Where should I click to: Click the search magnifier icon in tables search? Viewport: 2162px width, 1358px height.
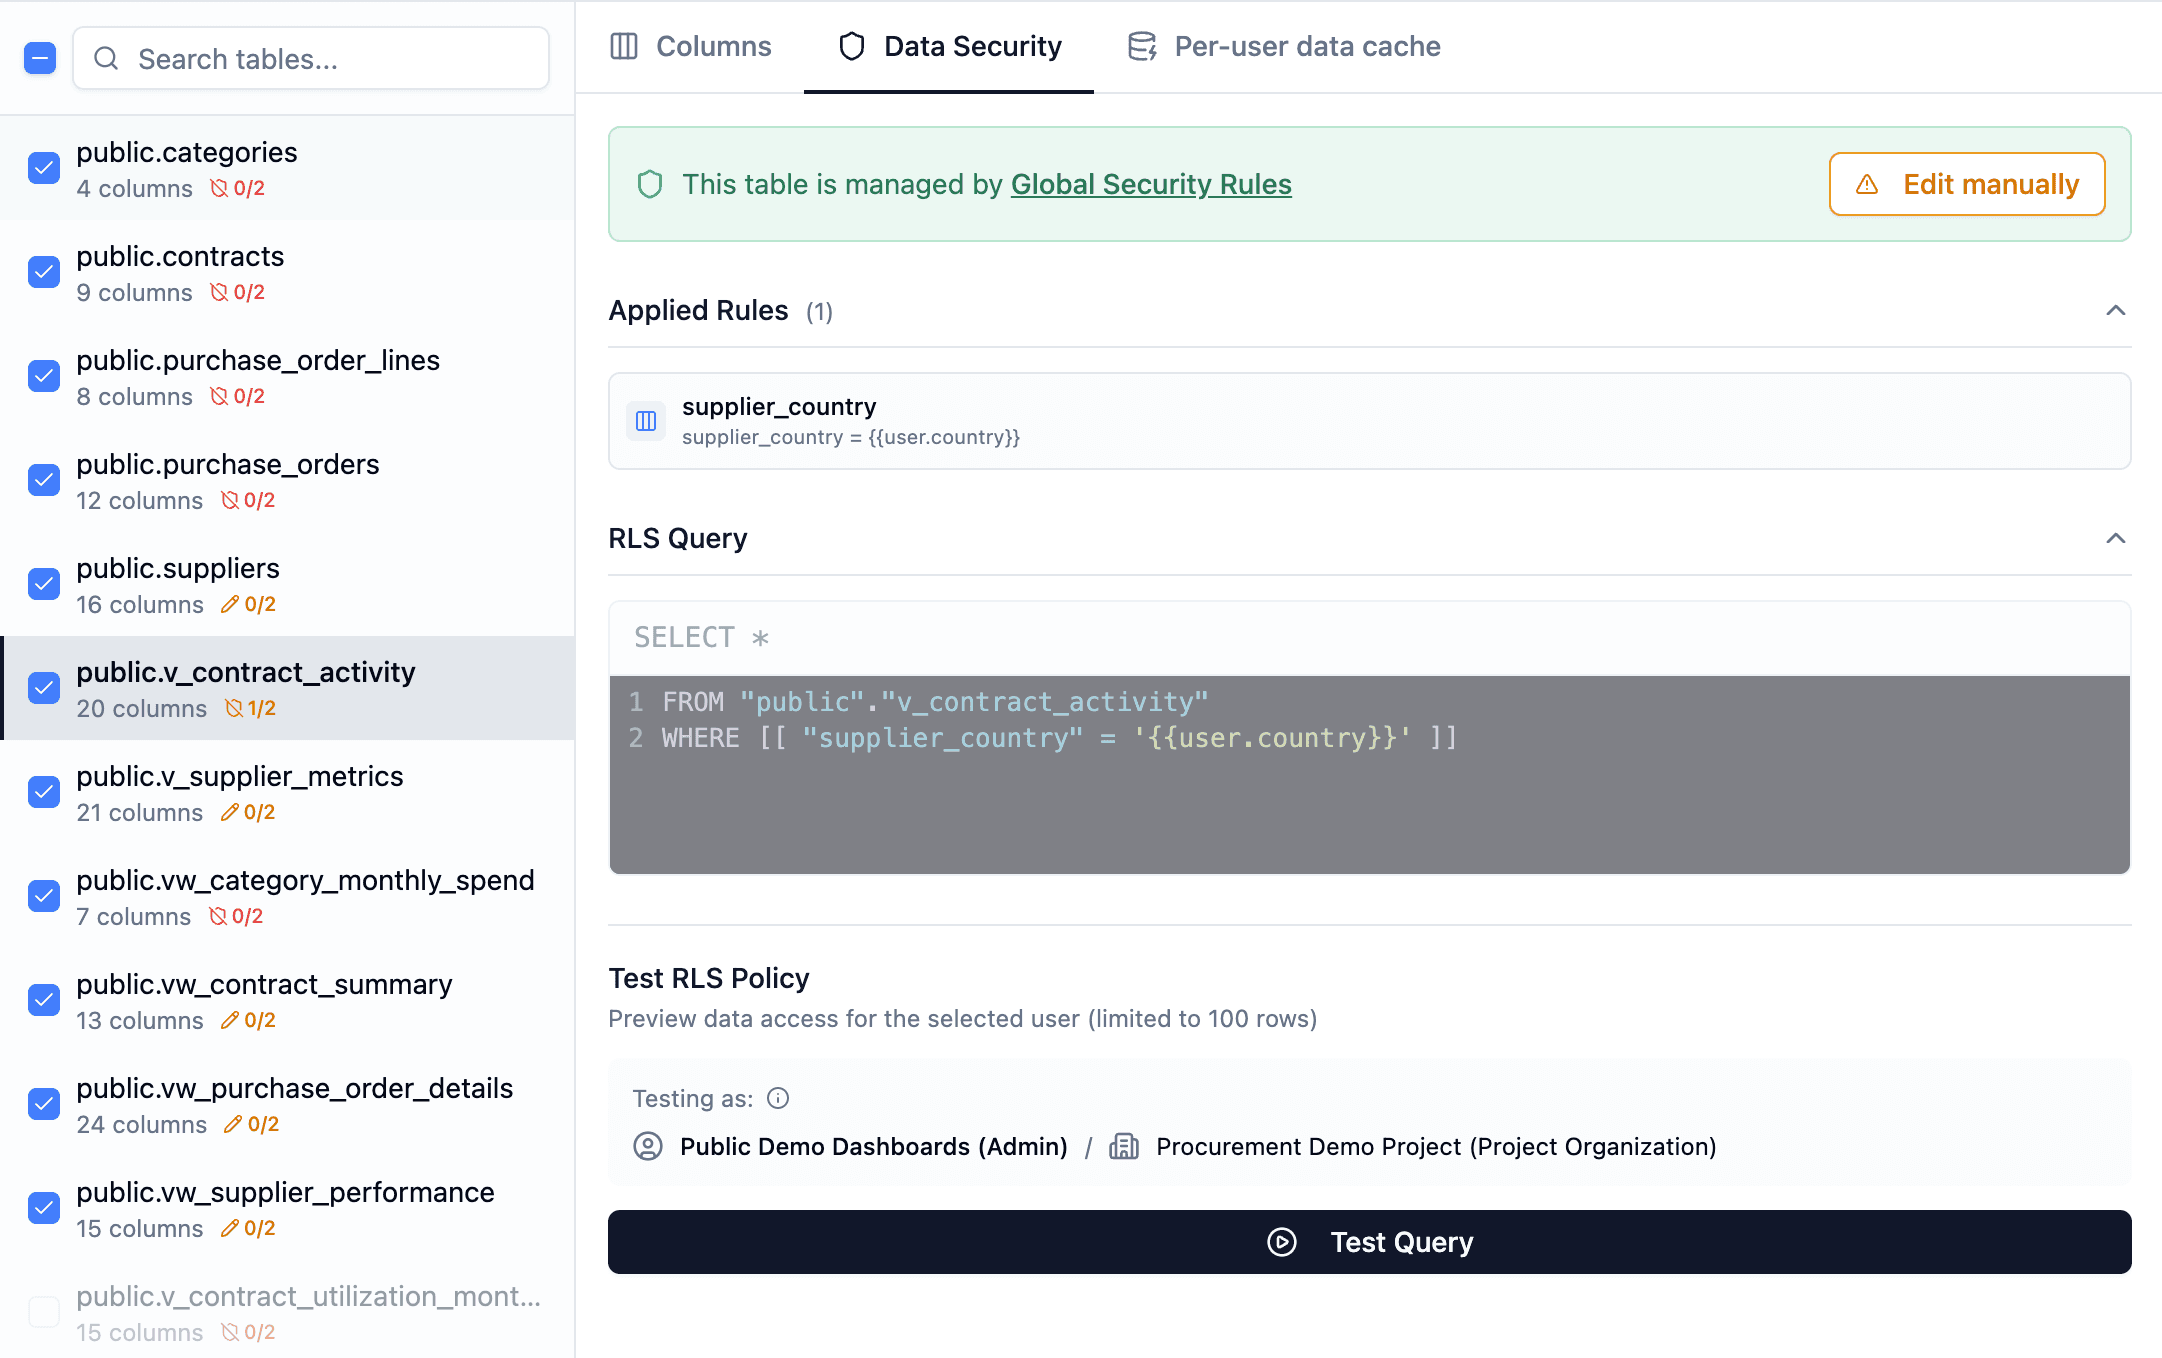(106, 59)
